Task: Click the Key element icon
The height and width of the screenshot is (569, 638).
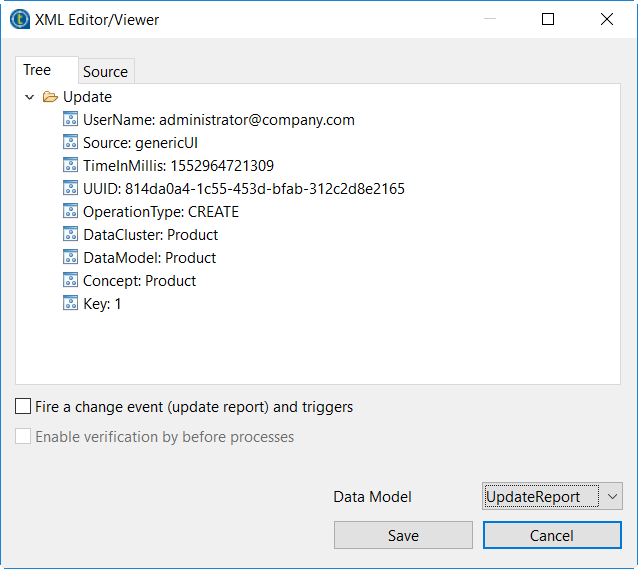Action: [71, 304]
